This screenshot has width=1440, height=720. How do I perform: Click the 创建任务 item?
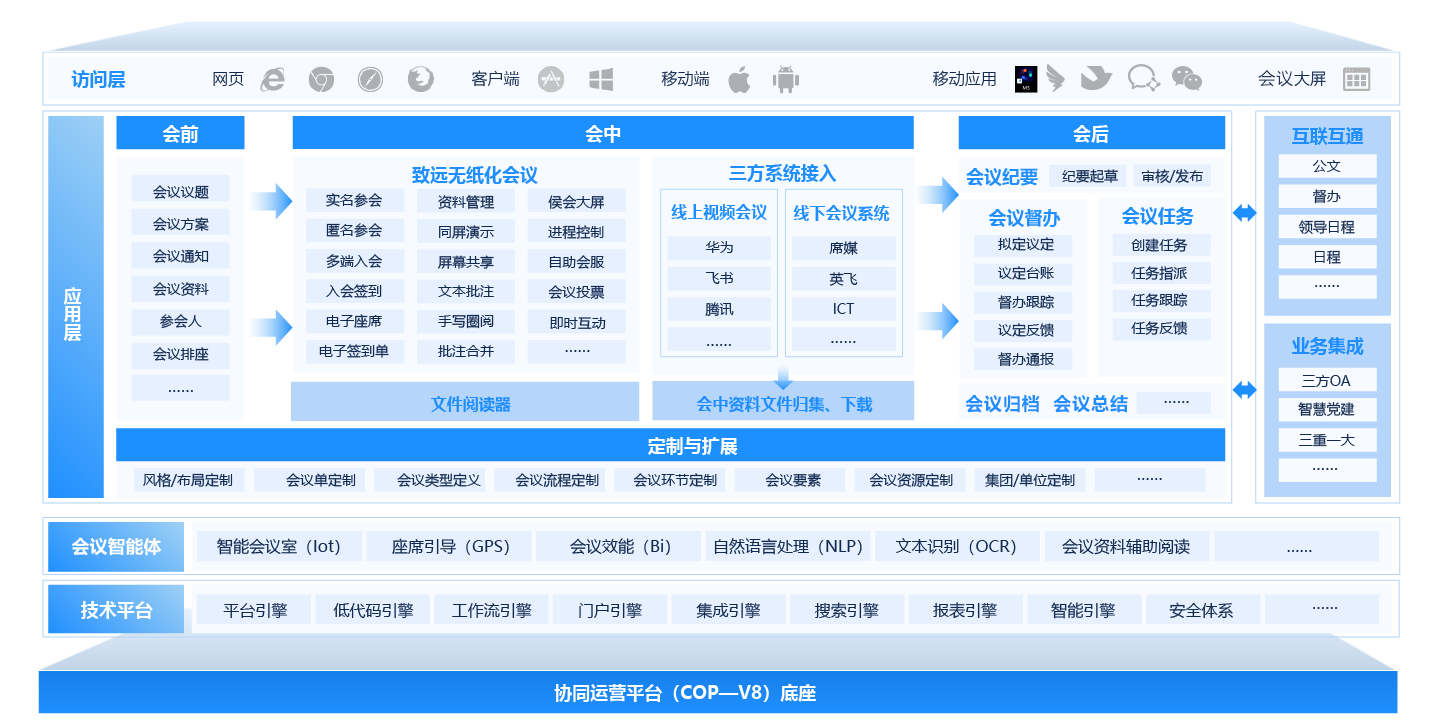(x=1160, y=245)
